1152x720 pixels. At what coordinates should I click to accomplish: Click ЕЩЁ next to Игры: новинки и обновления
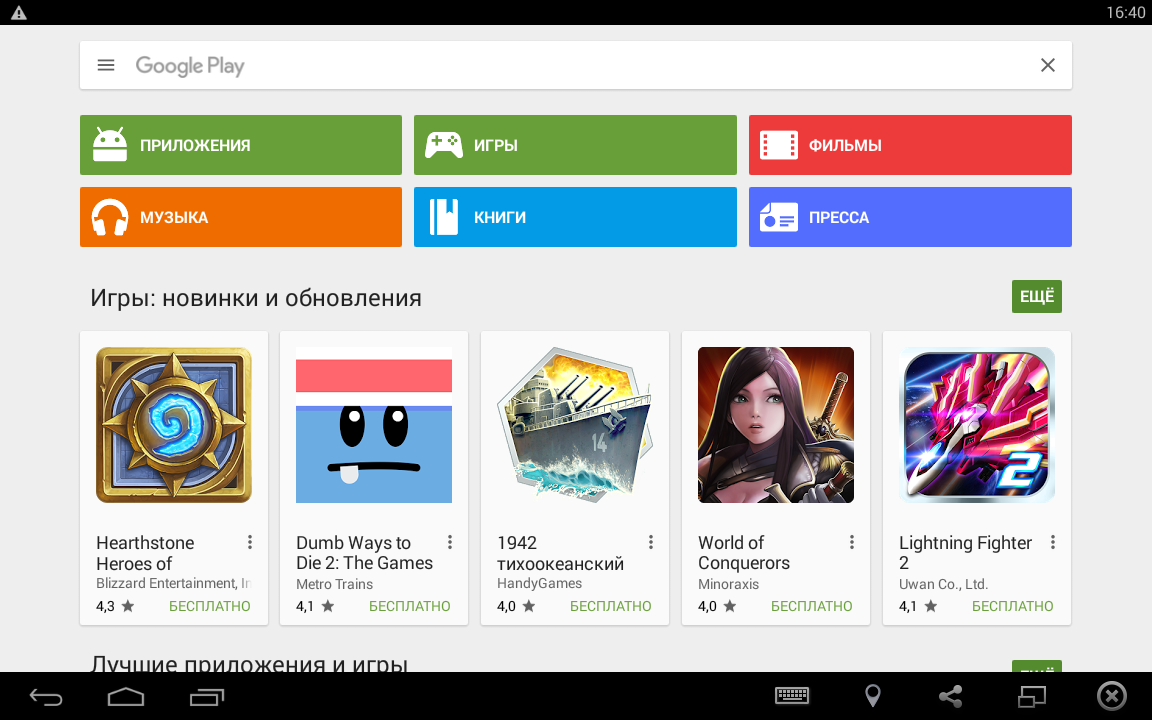point(1037,296)
